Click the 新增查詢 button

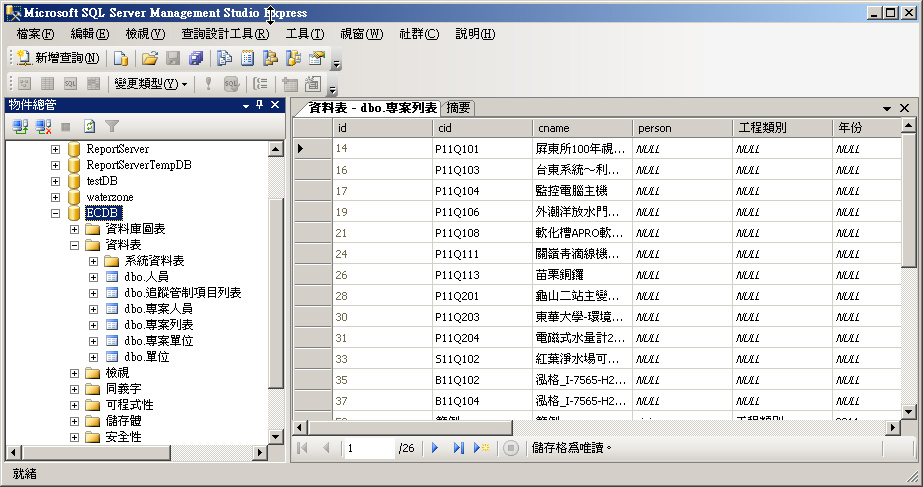(58, 58)
